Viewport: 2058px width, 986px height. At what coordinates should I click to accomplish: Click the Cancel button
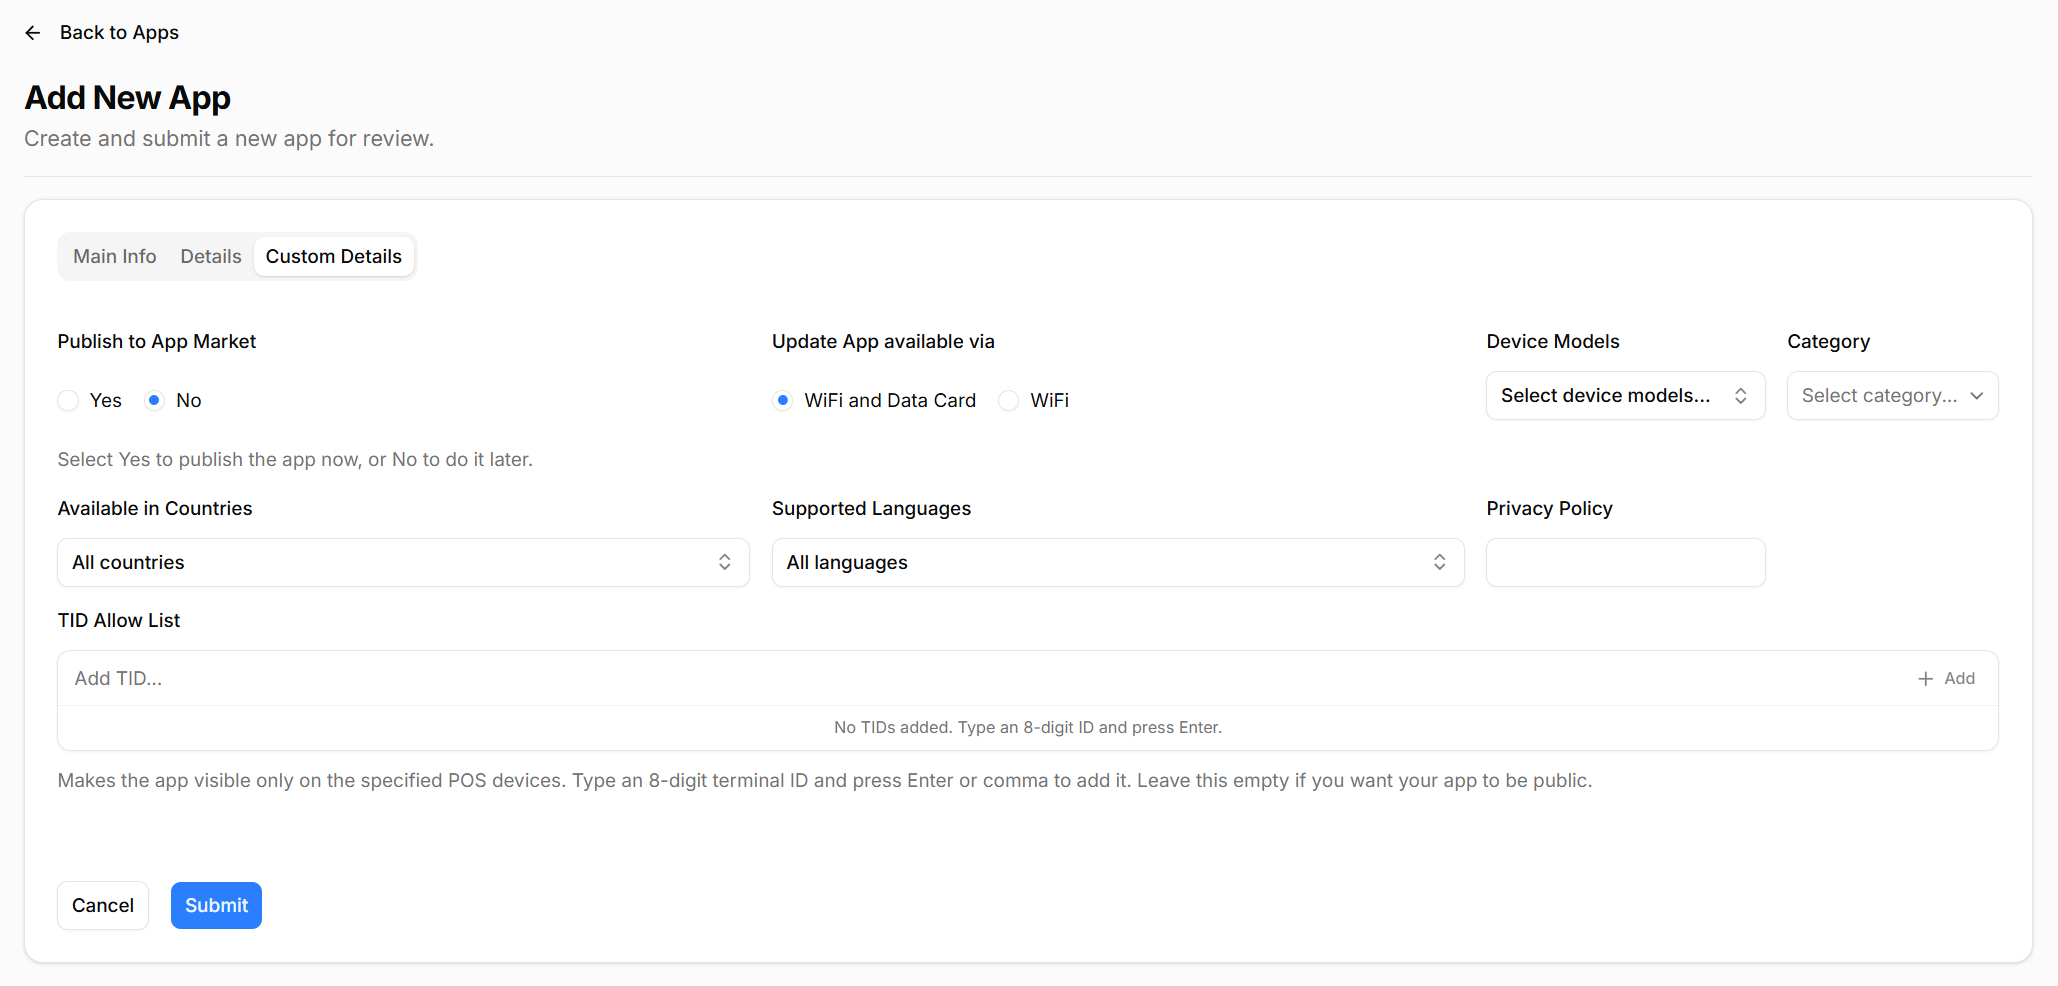click(102, 905)
